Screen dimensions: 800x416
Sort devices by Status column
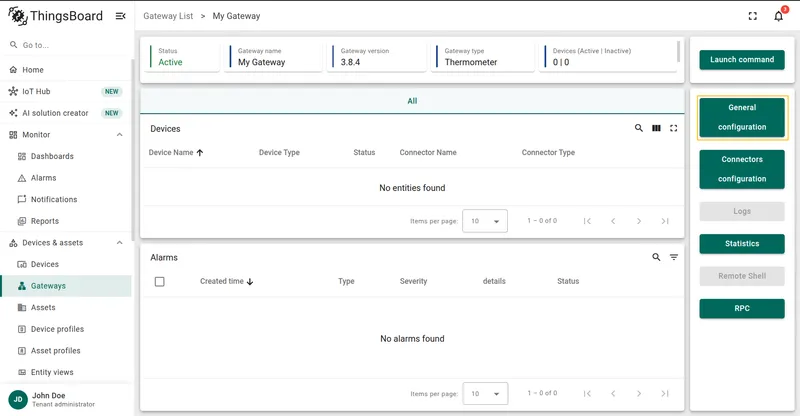(364, 153)
